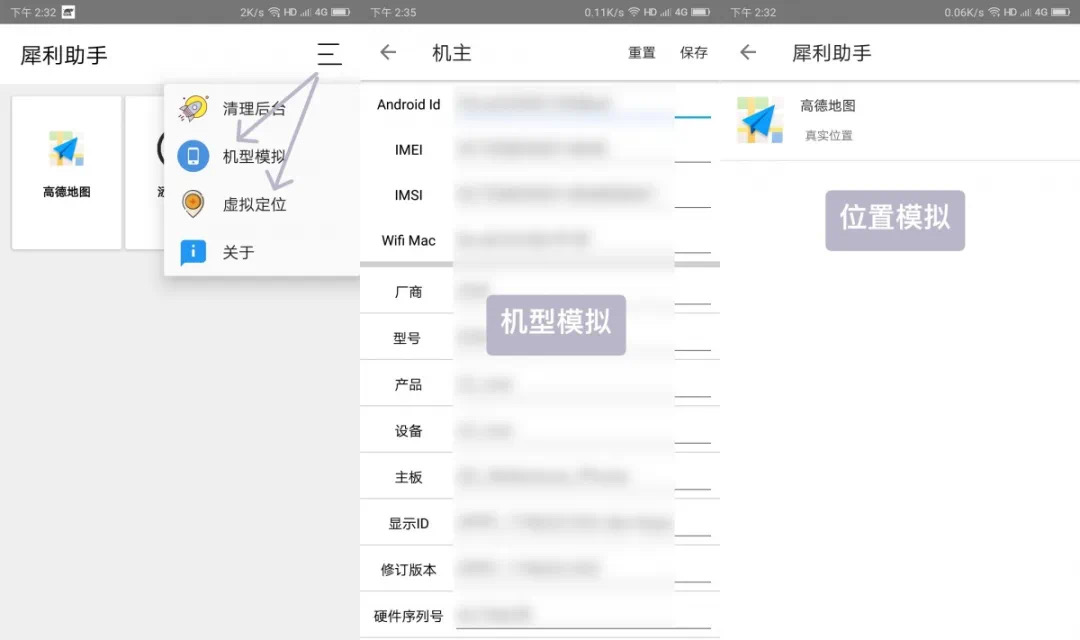Open the hamburger menu icon

click(x=329, y=54)
